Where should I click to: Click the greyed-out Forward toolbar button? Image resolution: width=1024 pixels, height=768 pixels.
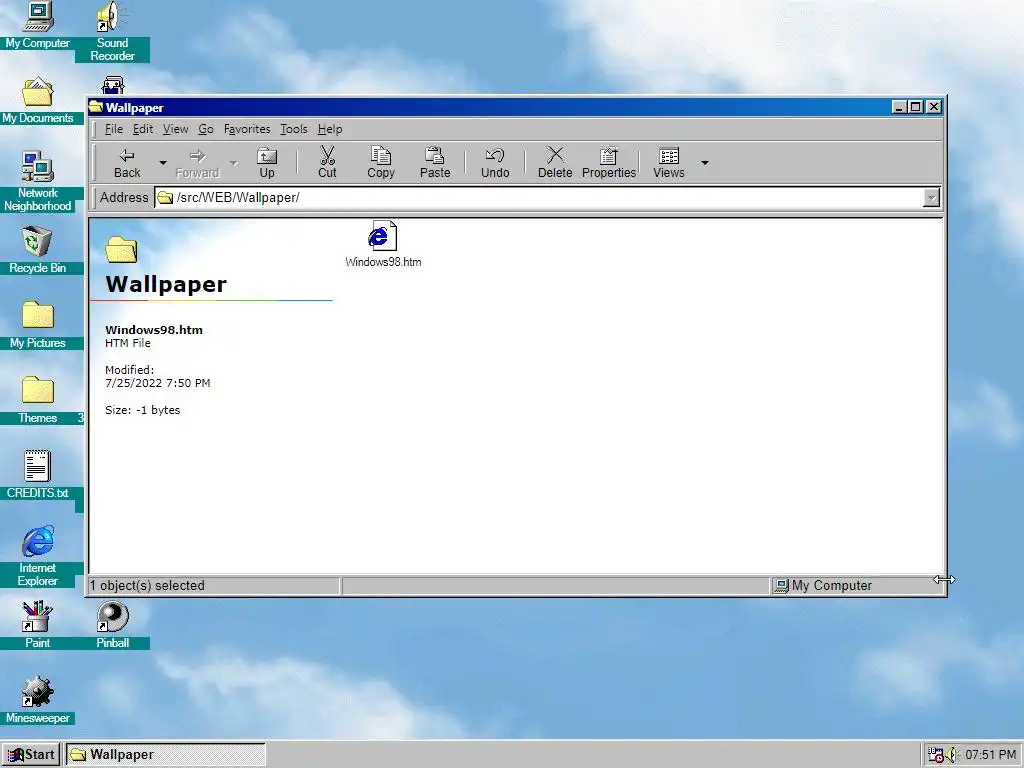point(197,163)
